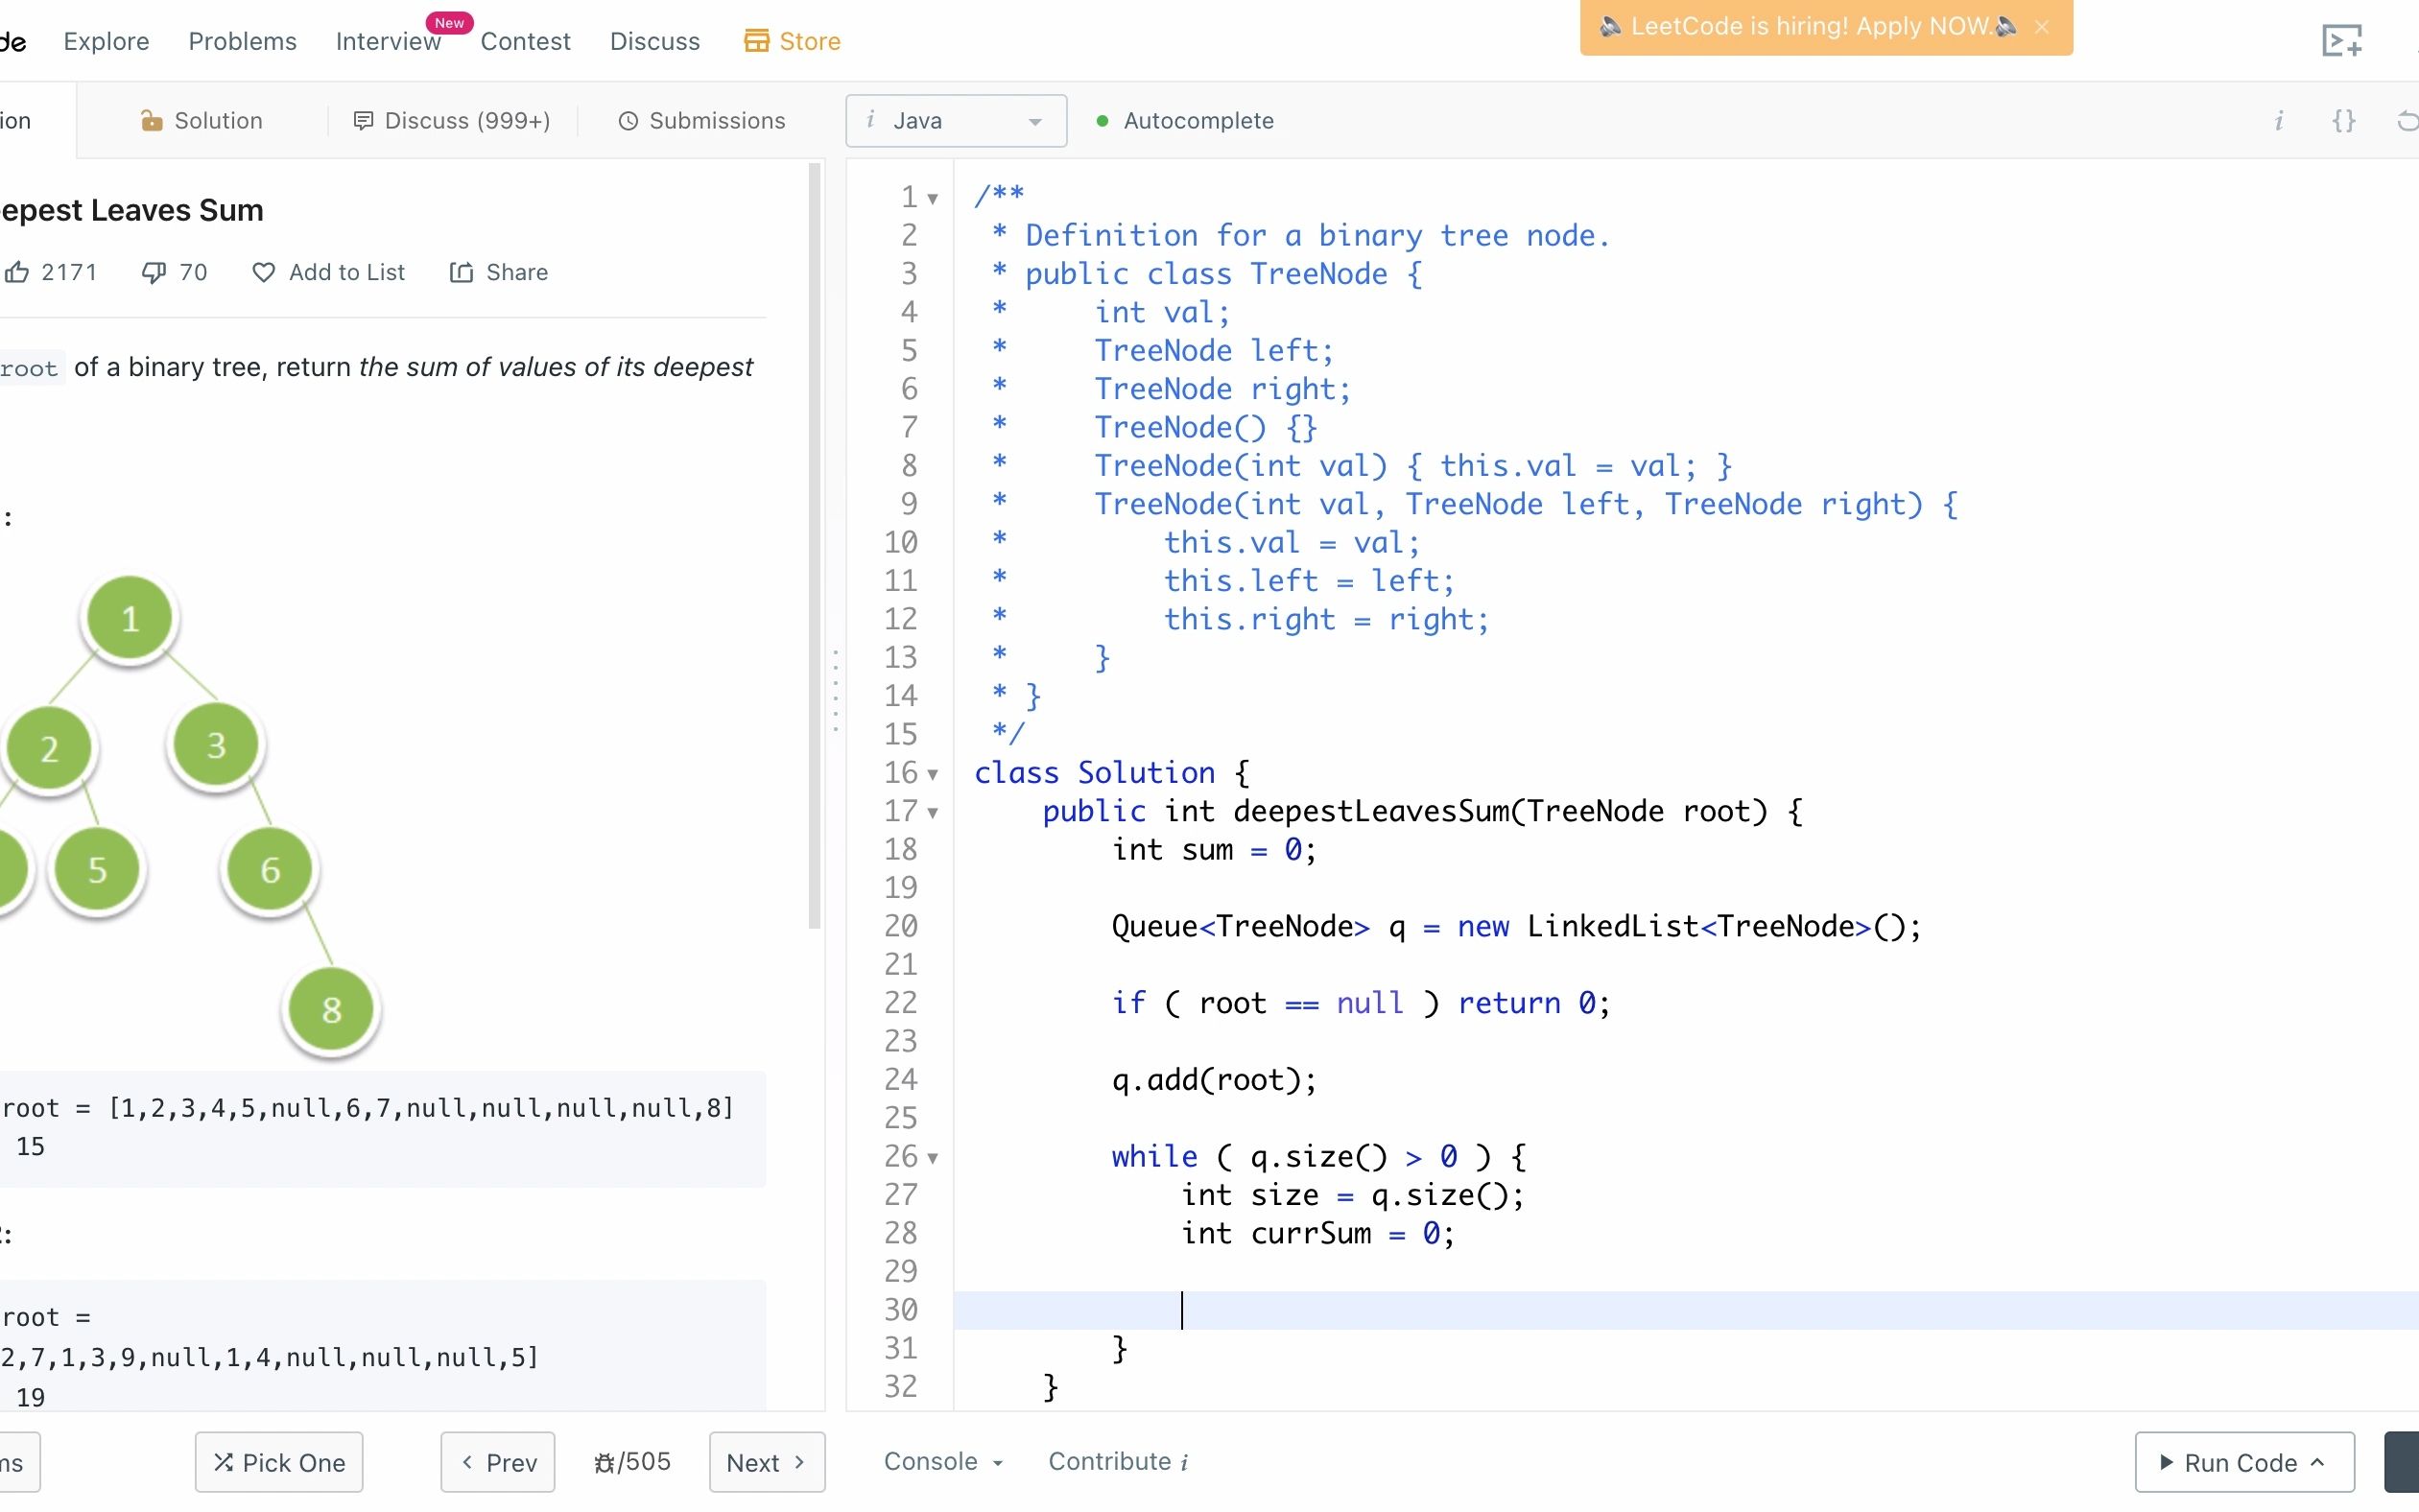Click the Add to List icon

265,272
